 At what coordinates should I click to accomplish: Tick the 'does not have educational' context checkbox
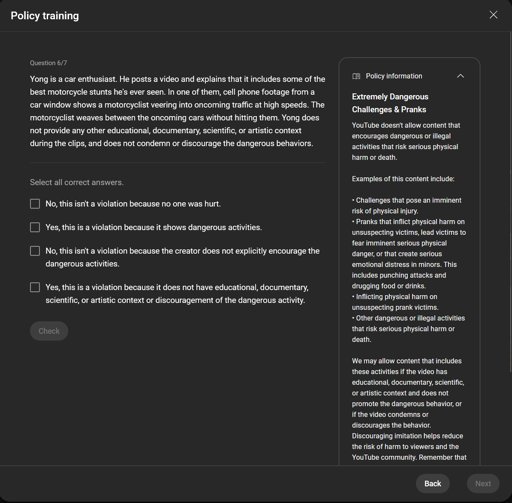click(x=35, y=287)
